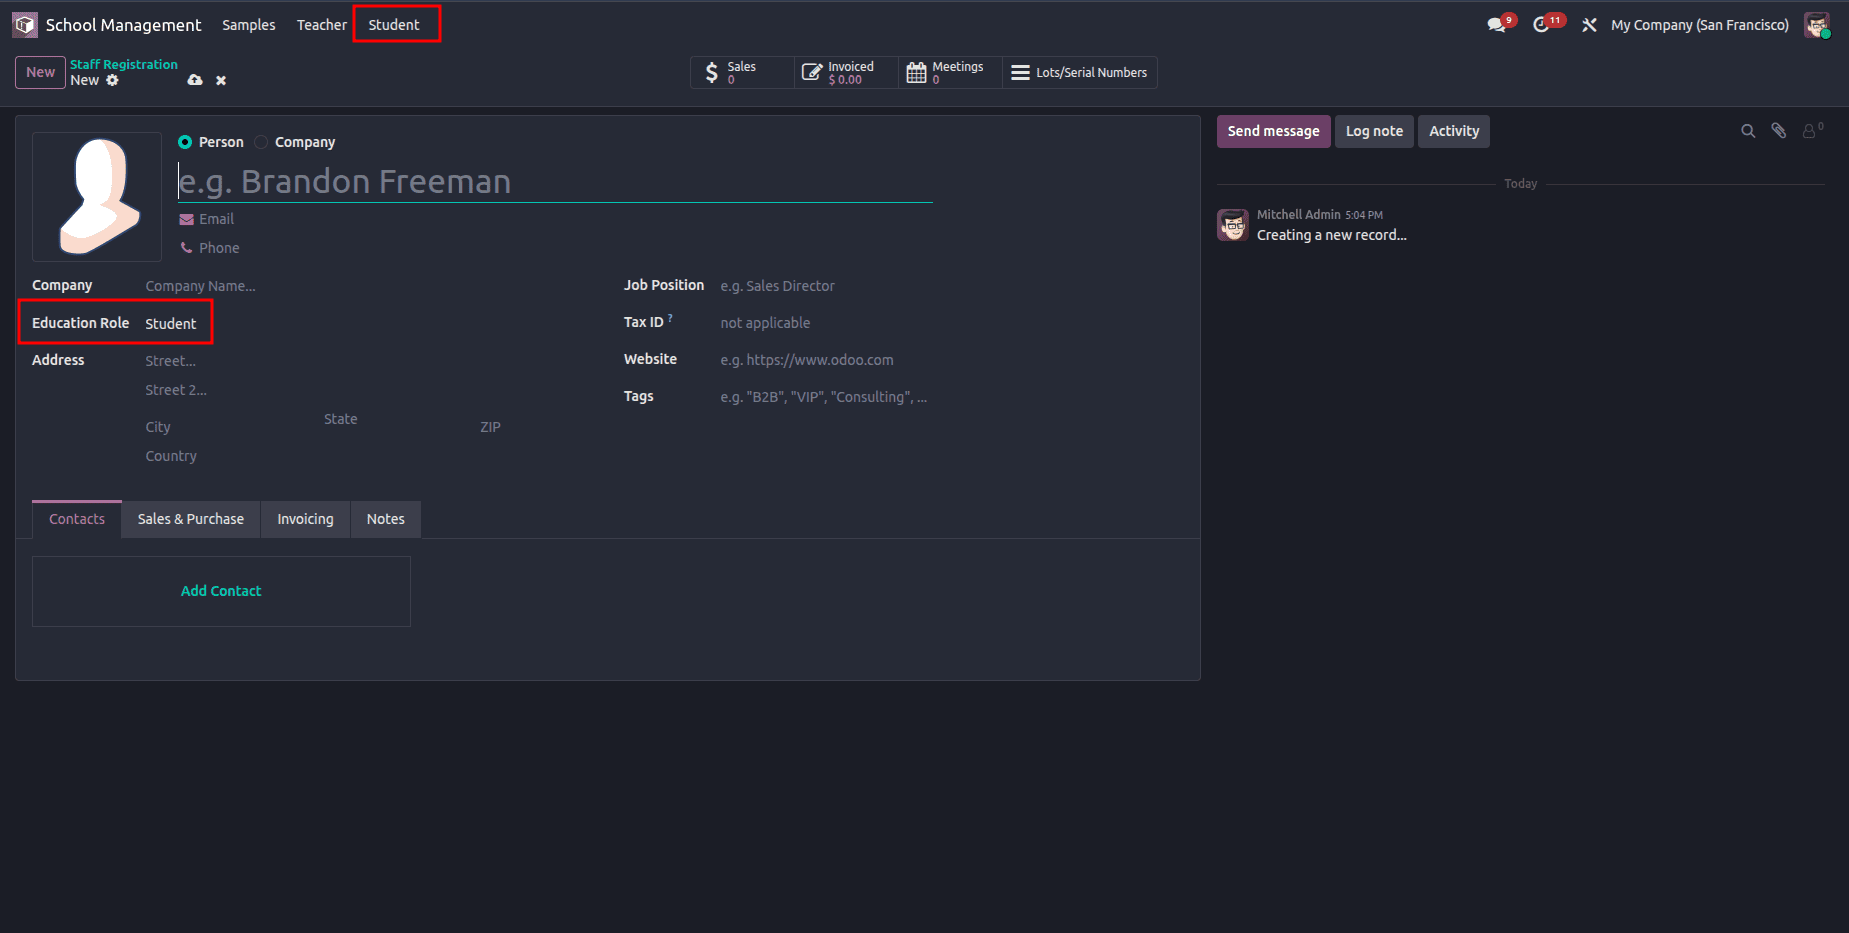
Task: Go back via Staff Registration breadcrumb
Action: click(124, 64)
